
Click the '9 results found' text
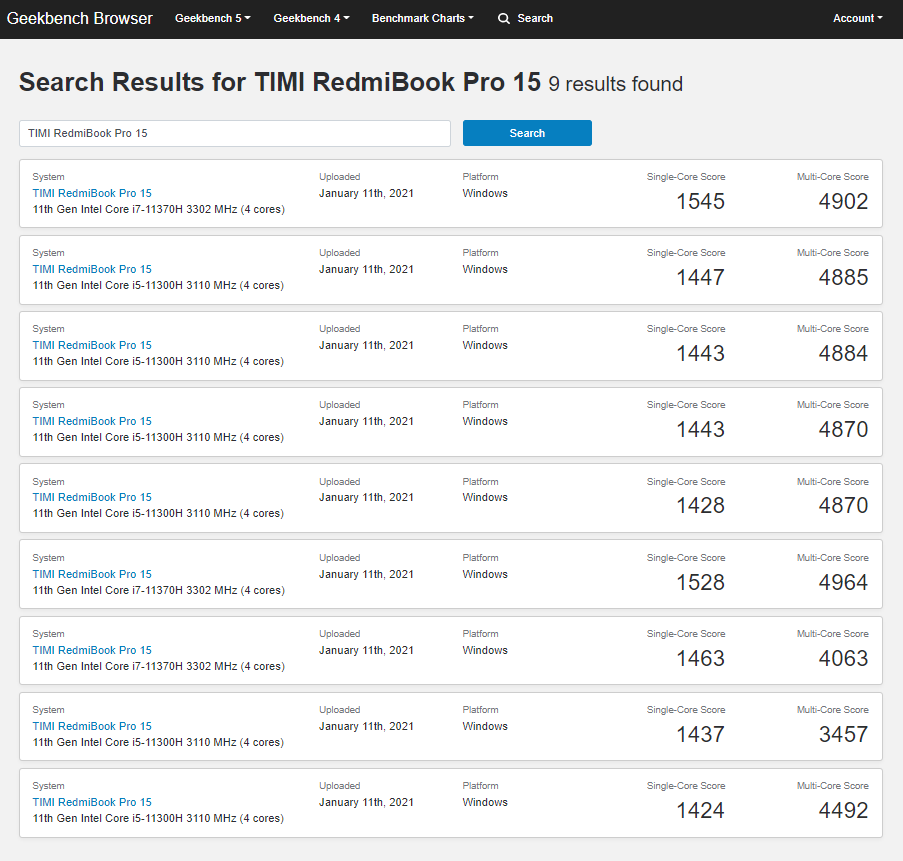click(616, 84)
